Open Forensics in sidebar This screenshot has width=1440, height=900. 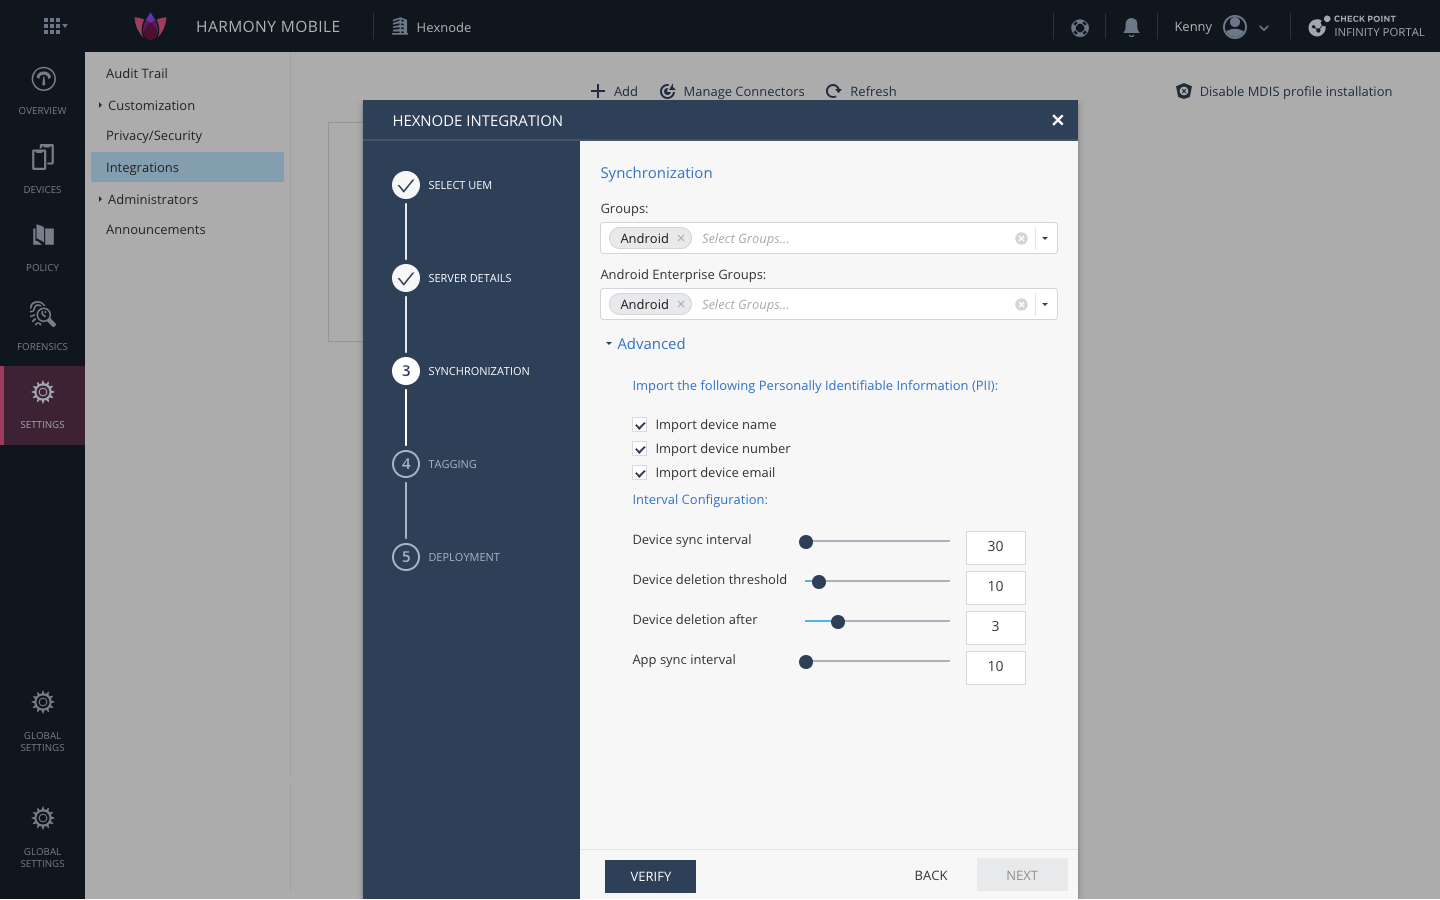point(42,326)
